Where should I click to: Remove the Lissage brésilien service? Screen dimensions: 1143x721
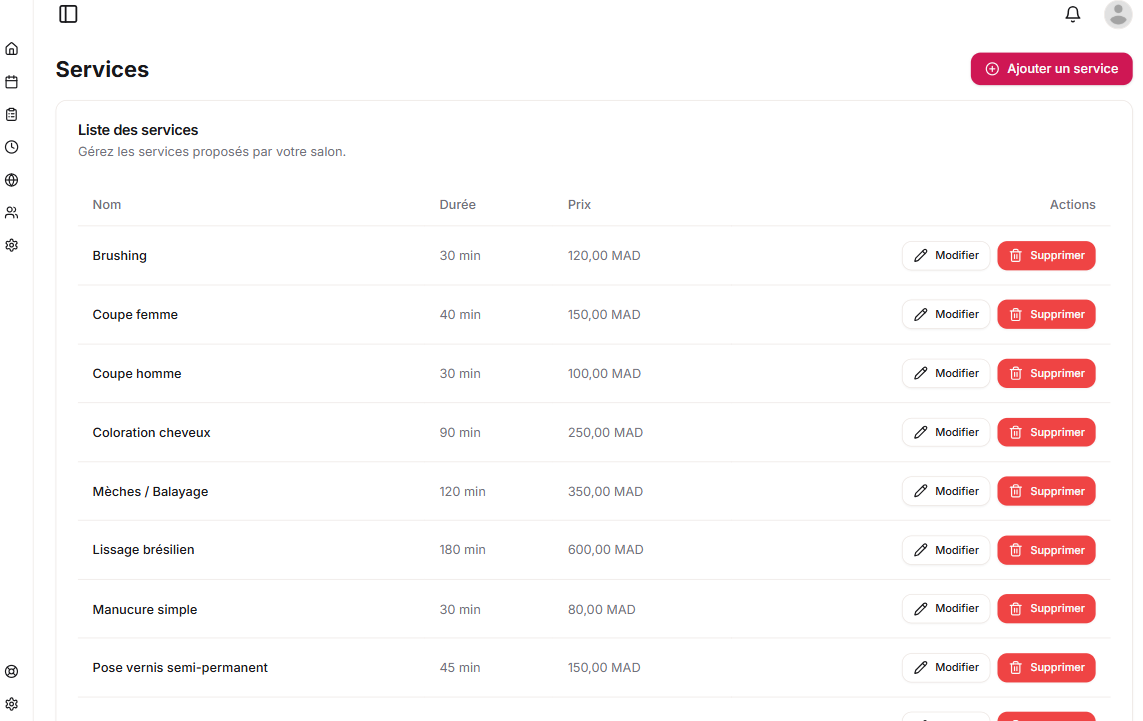click(1046, 550)
